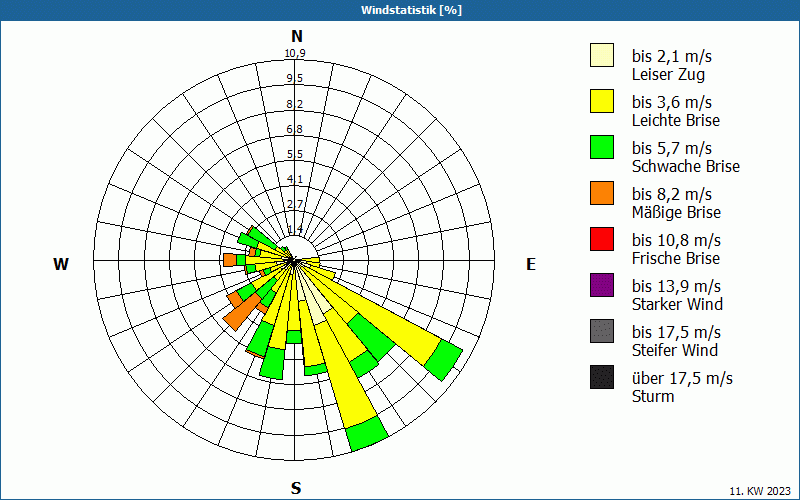Click the '1,4' ring scale value

pyautogui.click(x=295, y=229)
